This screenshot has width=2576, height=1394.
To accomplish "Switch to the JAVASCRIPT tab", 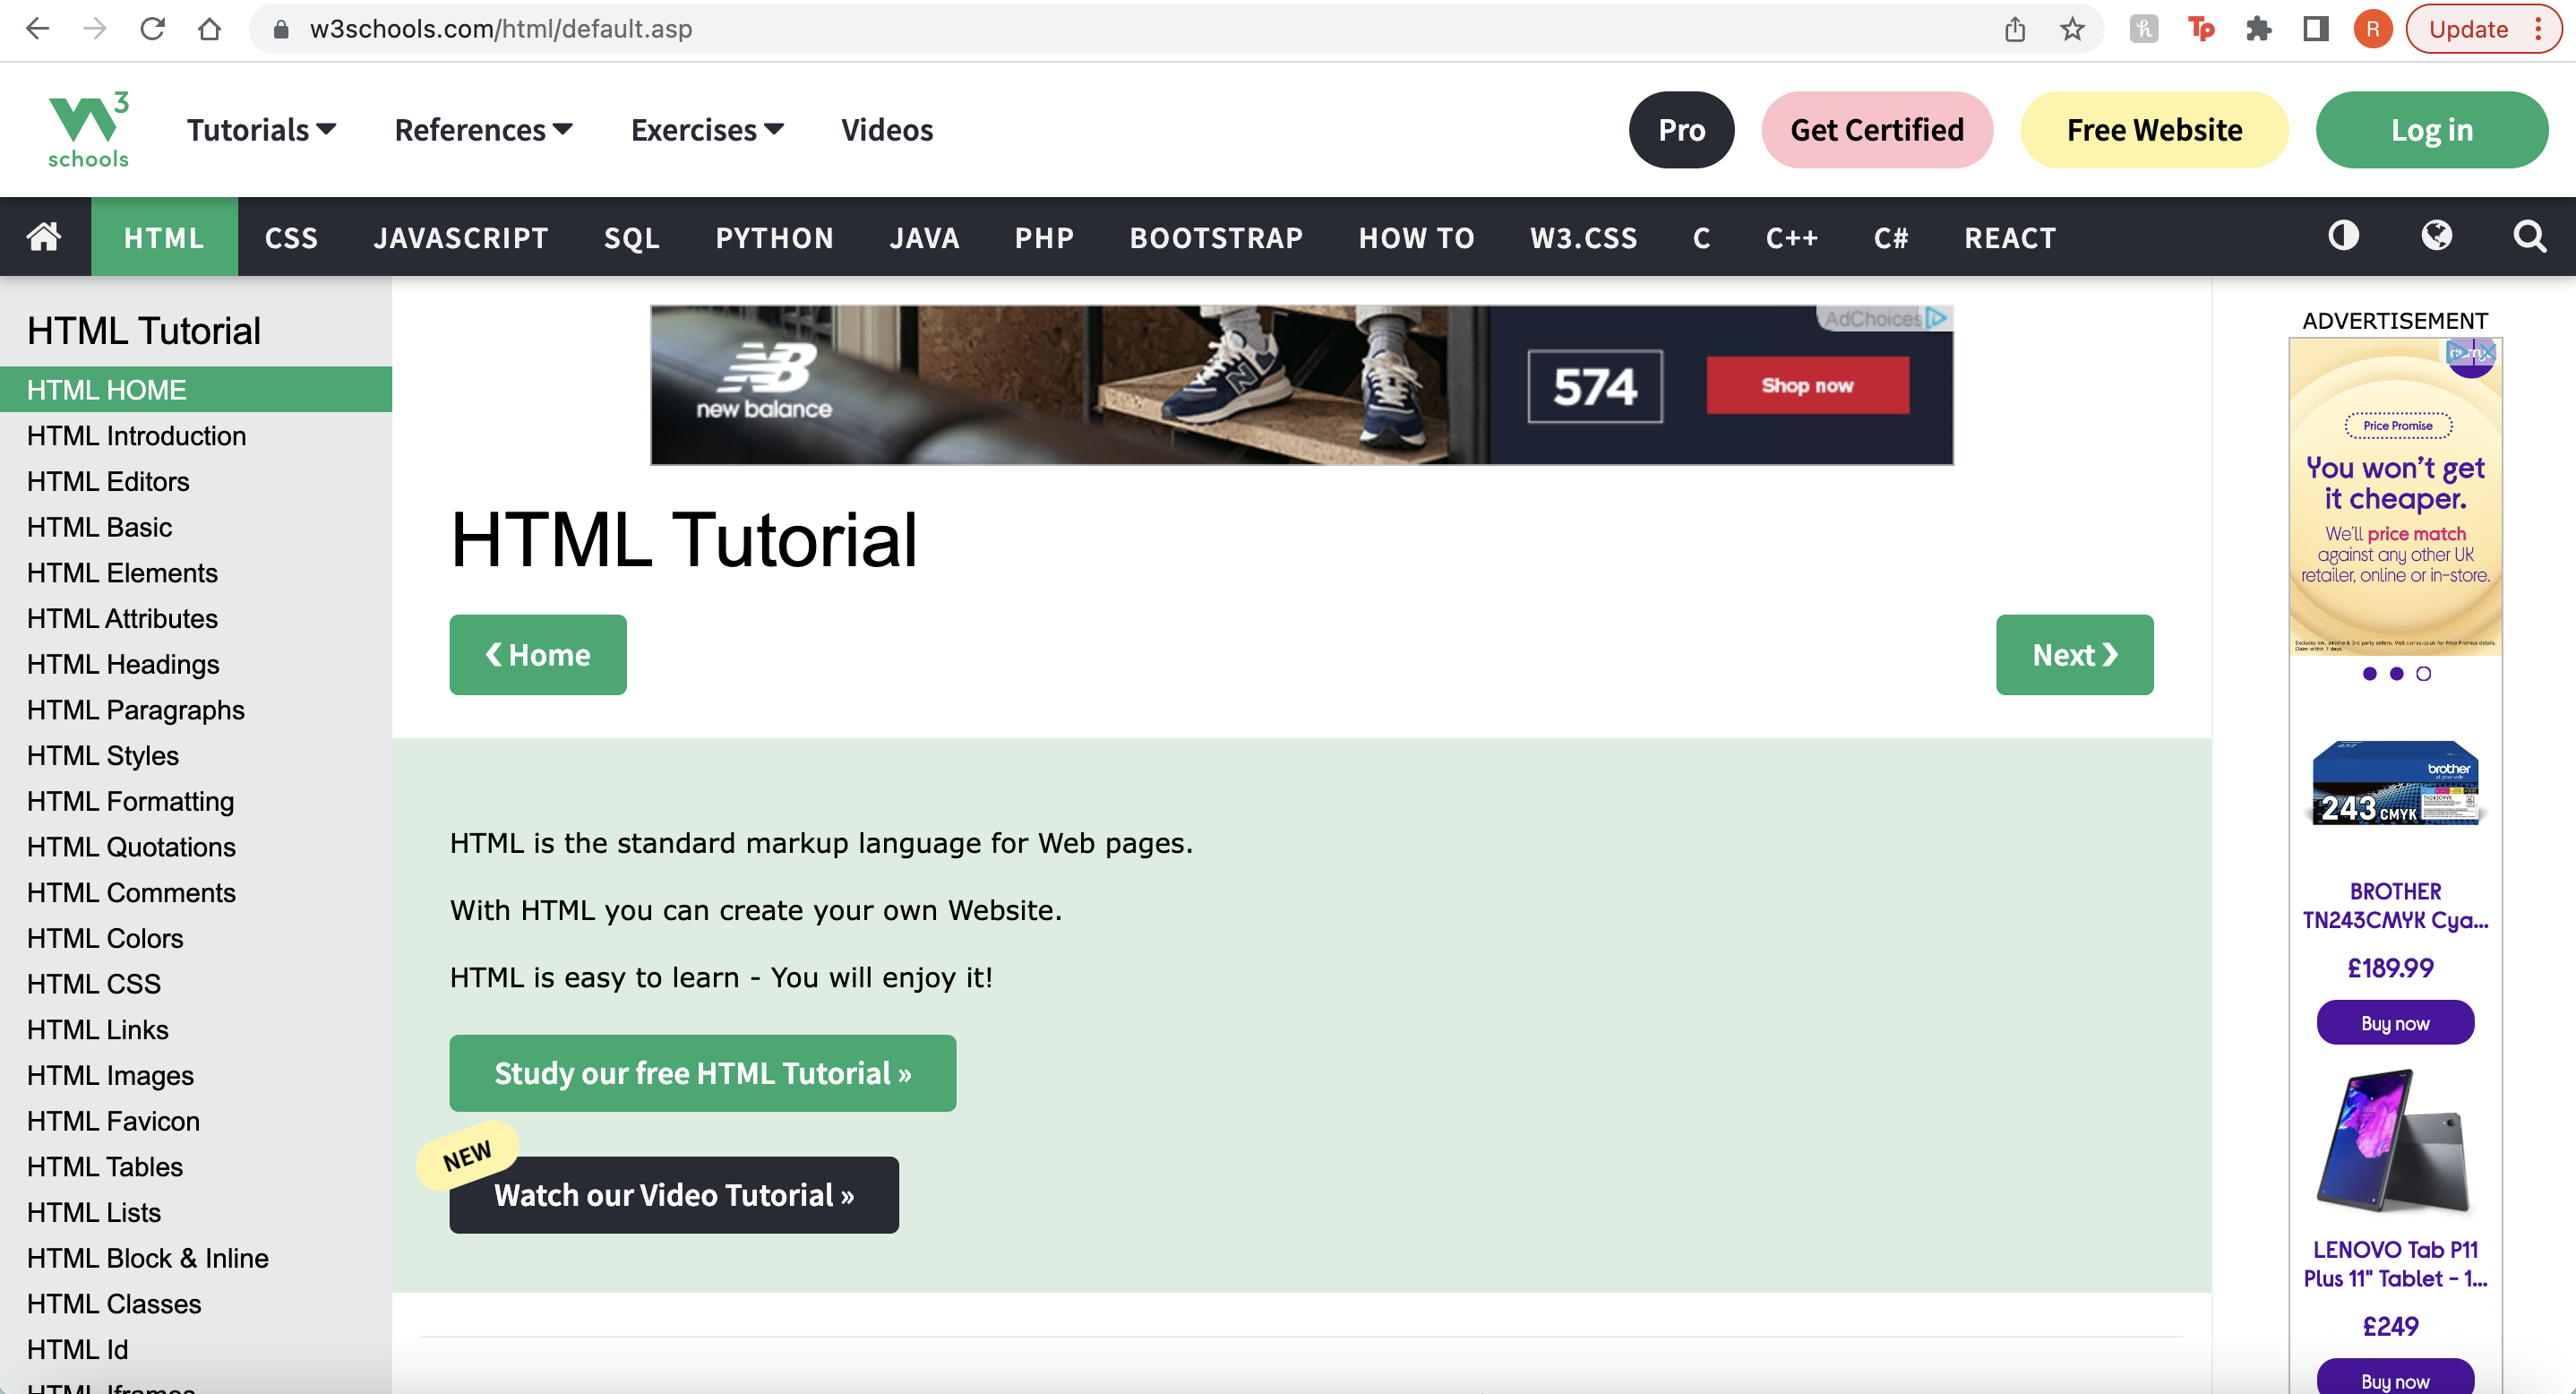I will (x=461, y=237).
